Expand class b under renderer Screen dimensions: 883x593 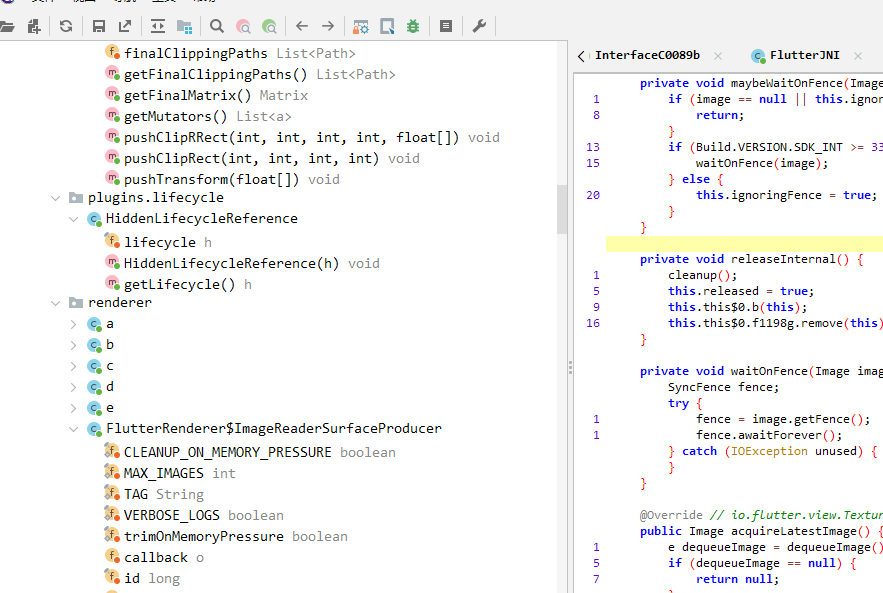pyautogui.click(x=73, y=345)
